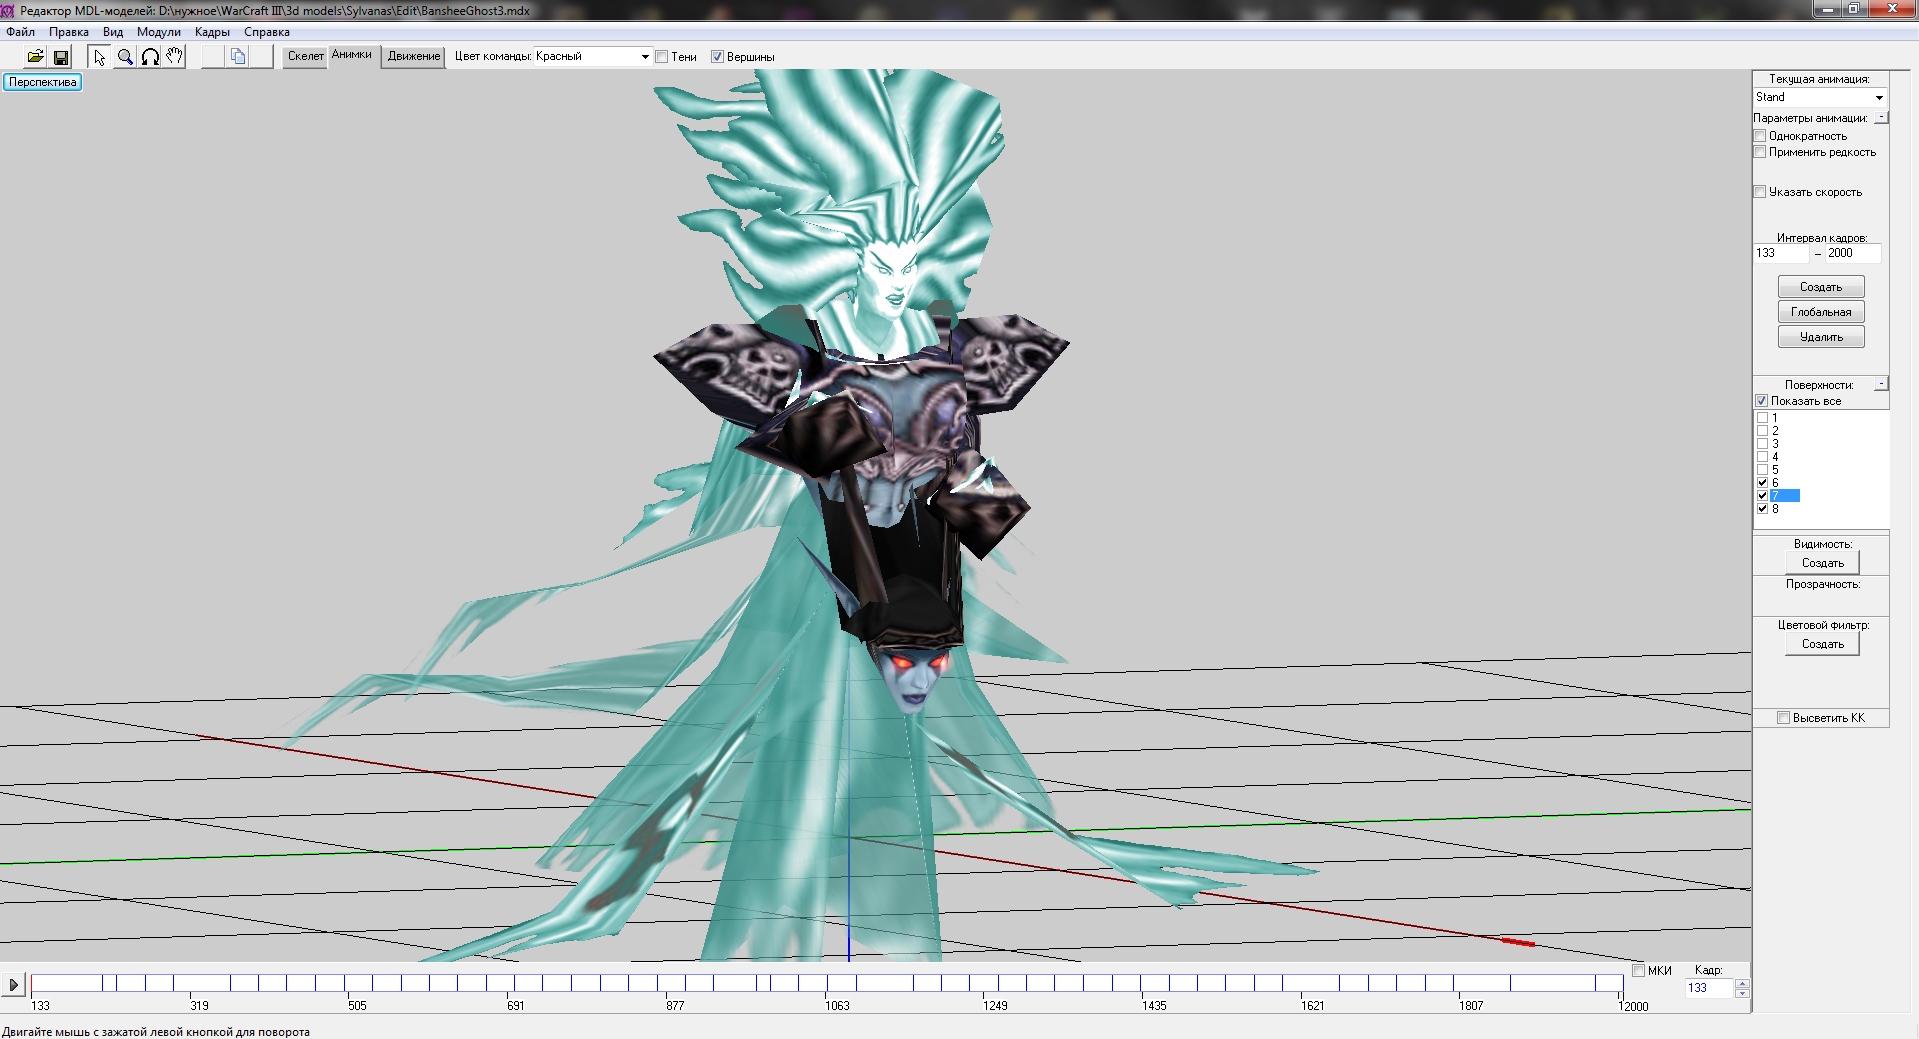
Task: Collapse the Поверхности section
Action: click(1881, 384)
